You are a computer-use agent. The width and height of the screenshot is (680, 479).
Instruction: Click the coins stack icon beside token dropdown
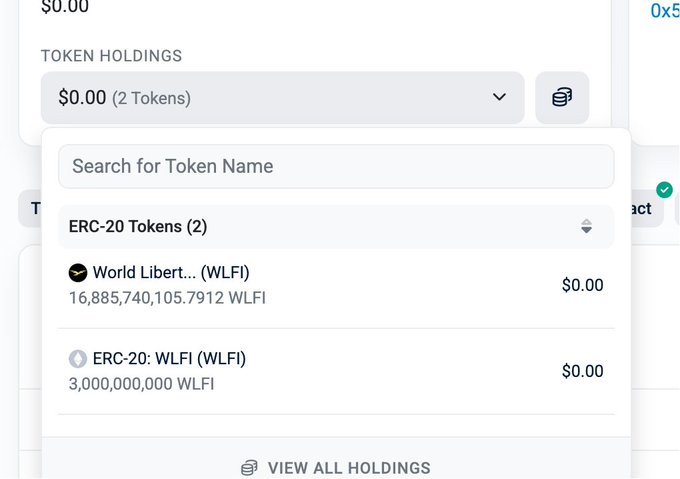(562, 98)
